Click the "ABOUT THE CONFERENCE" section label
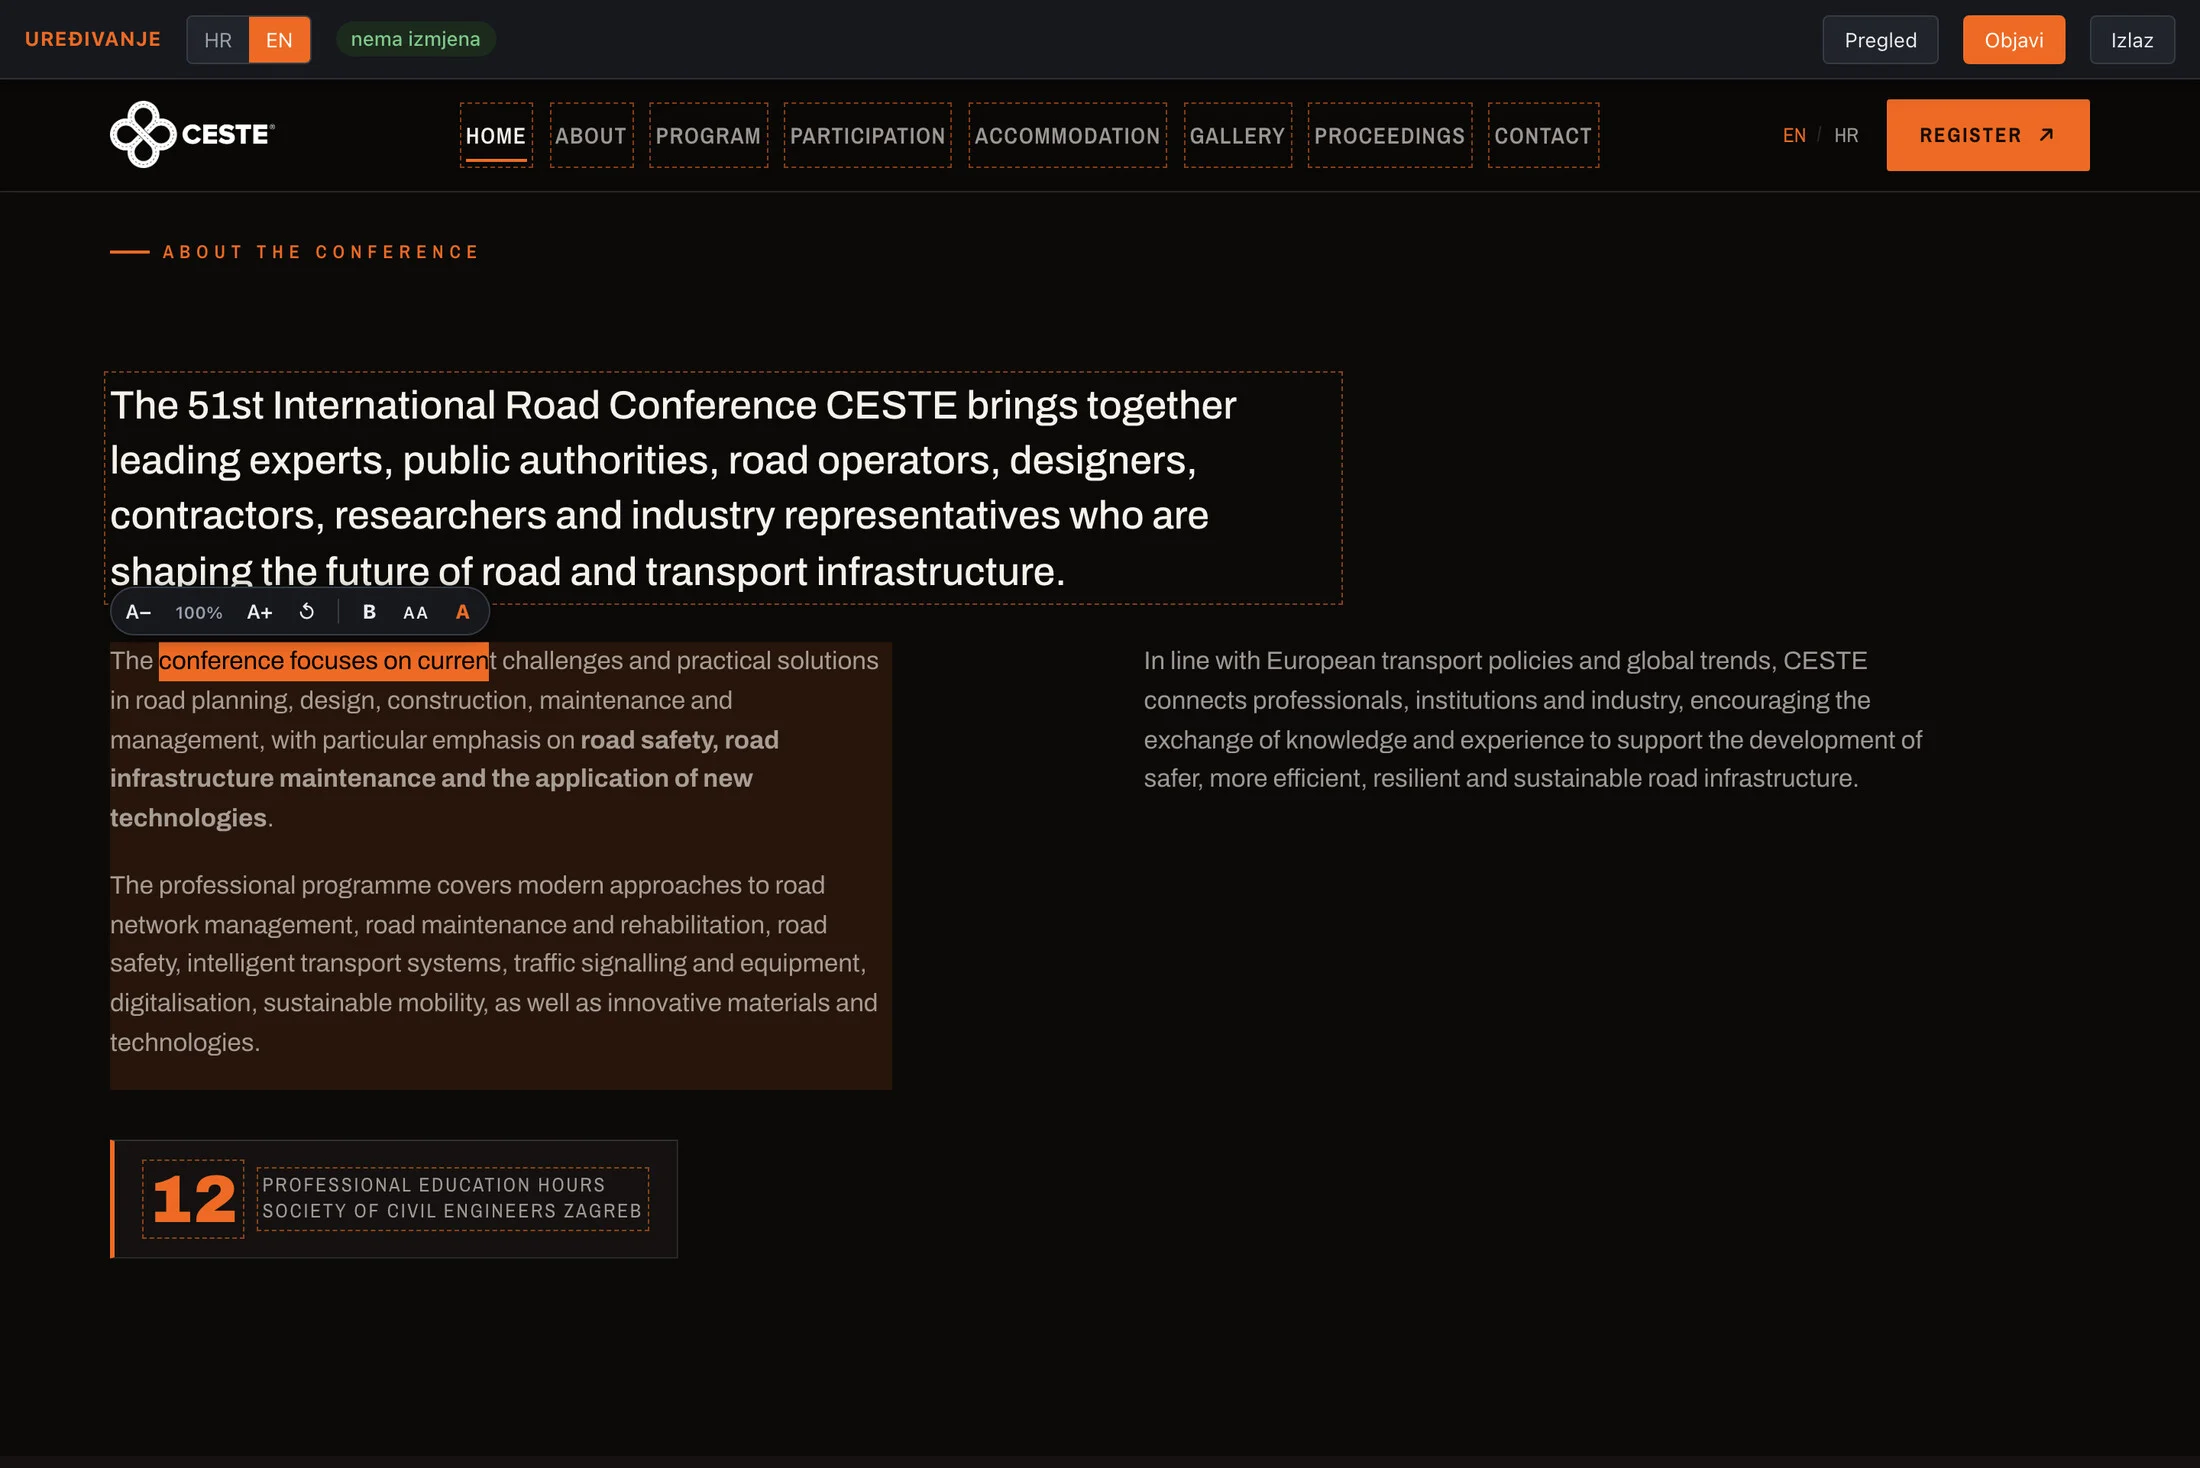Viewport: 2200px width, 1468px height. tap(321, 252)
